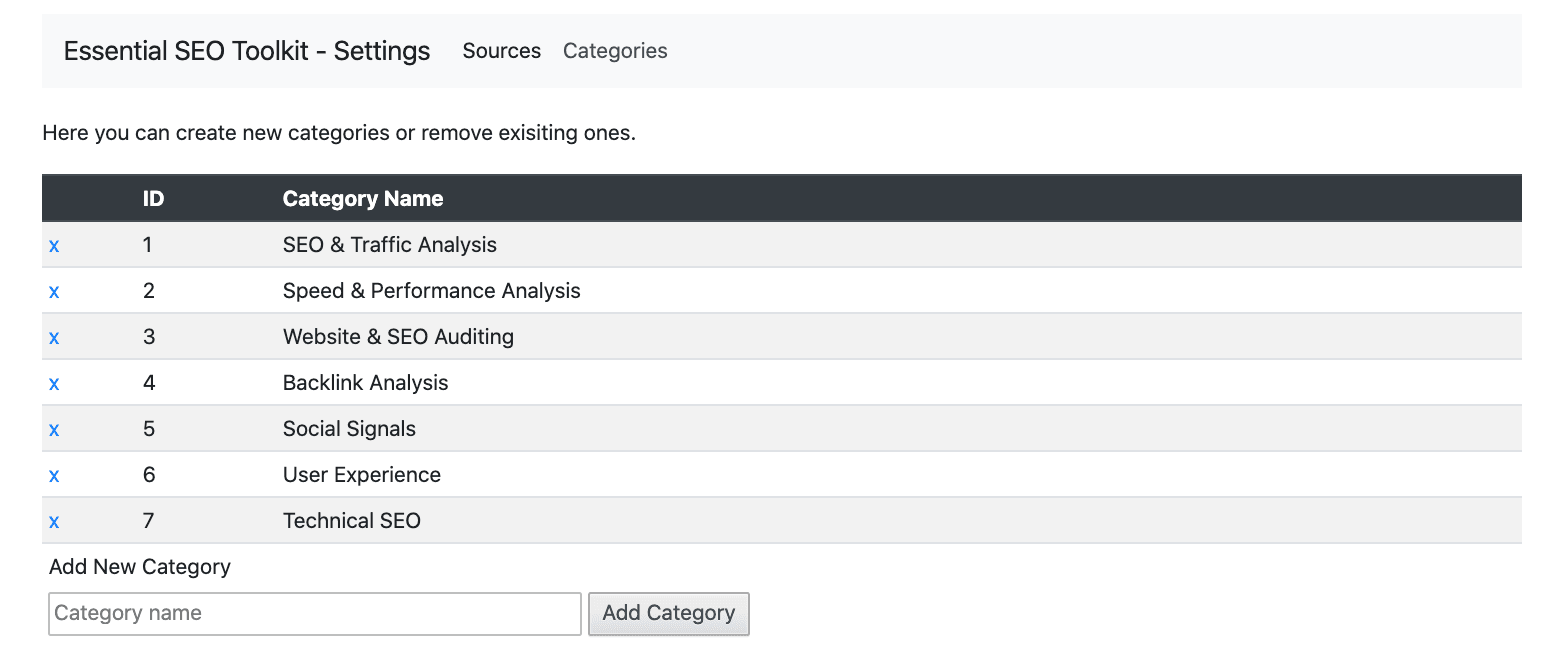The width and height of the screenshot is (1564, 660).
Task: Click the Backlink Analysis category name text
Action: 365,382
